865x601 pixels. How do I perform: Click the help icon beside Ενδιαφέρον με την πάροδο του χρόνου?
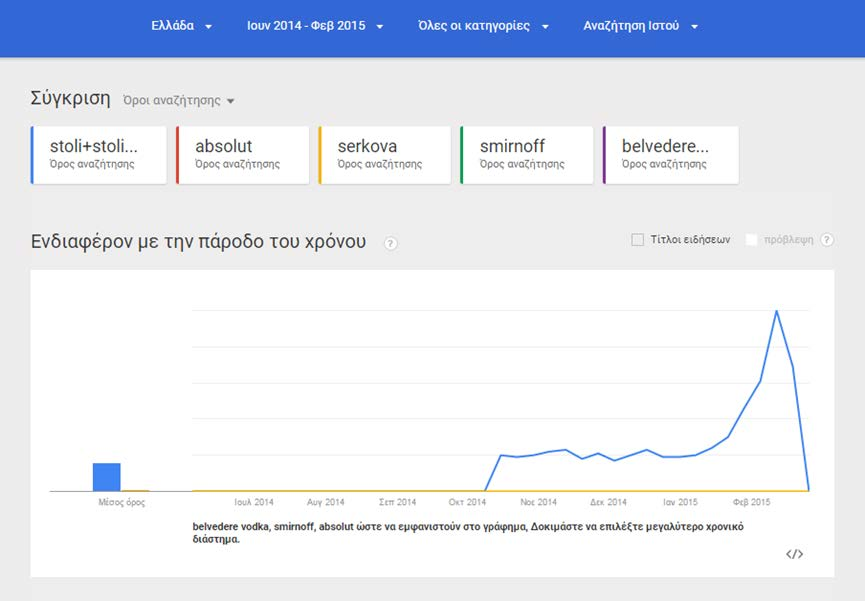pos(390,243)
